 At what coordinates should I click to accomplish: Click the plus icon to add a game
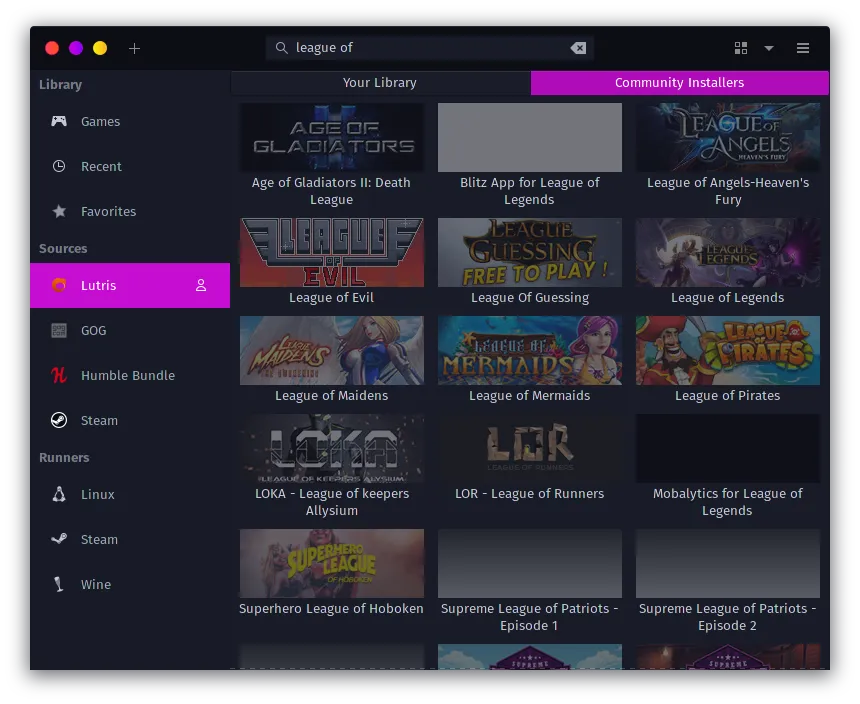(134, 48)
